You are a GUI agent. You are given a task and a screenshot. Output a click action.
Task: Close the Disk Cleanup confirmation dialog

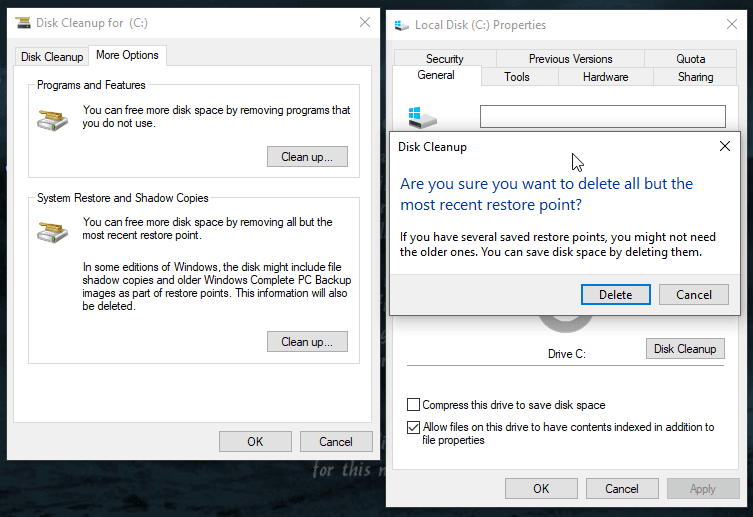[x=725, y=146]
